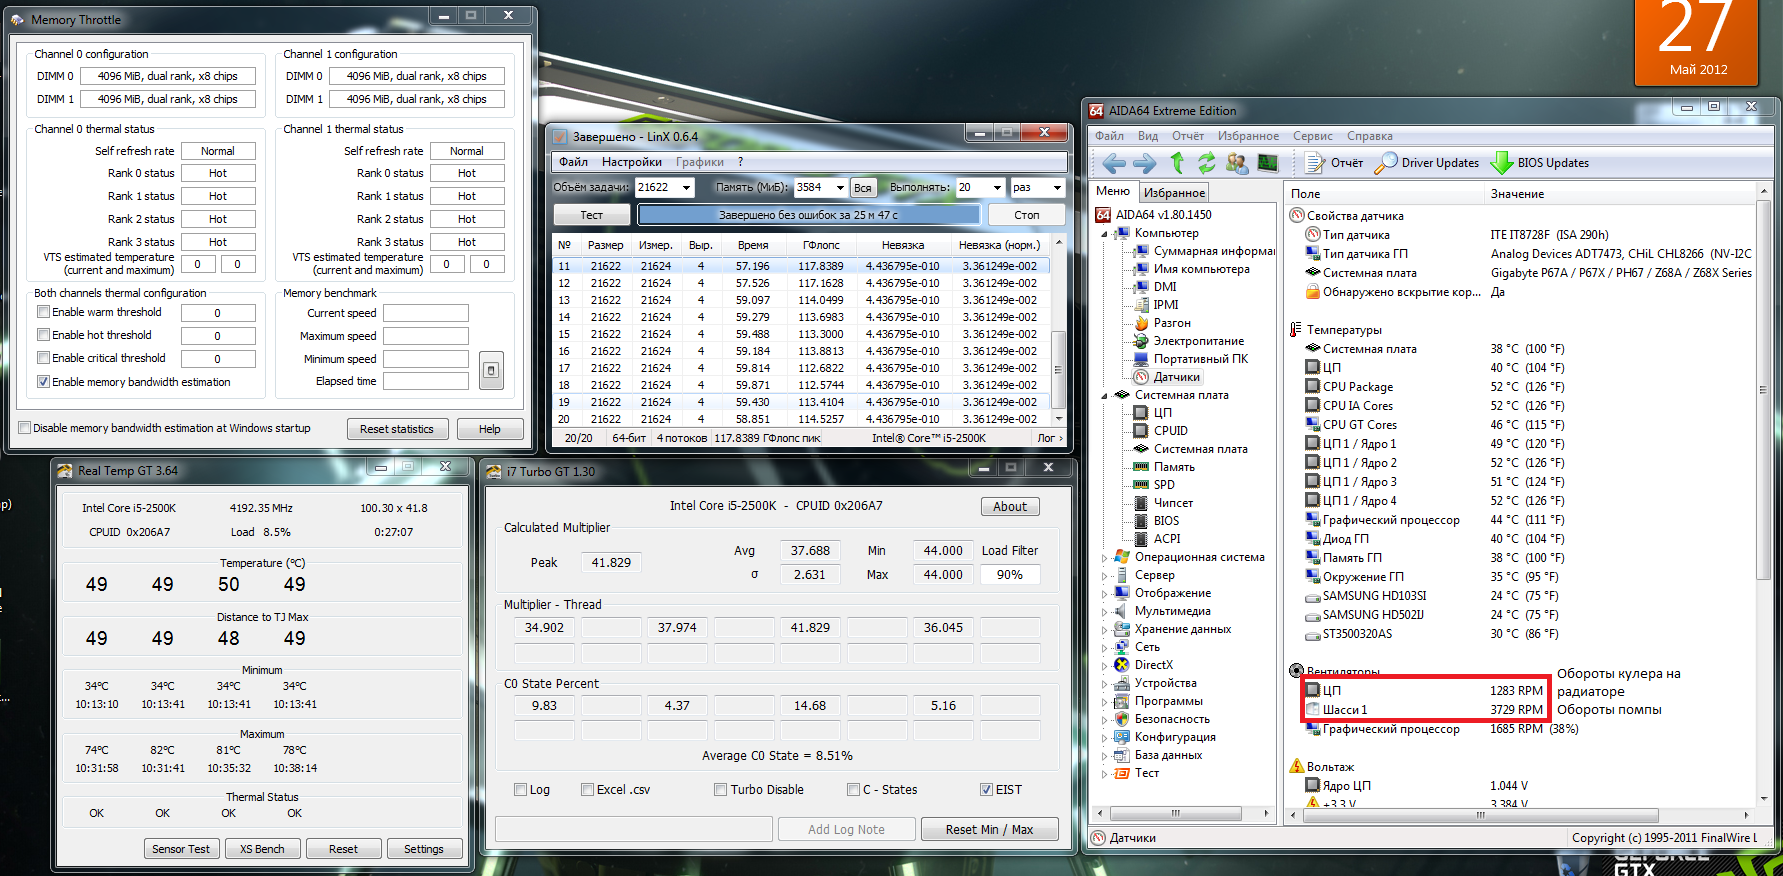Open LinX Выполнять count dropdown

coord(997,188)
